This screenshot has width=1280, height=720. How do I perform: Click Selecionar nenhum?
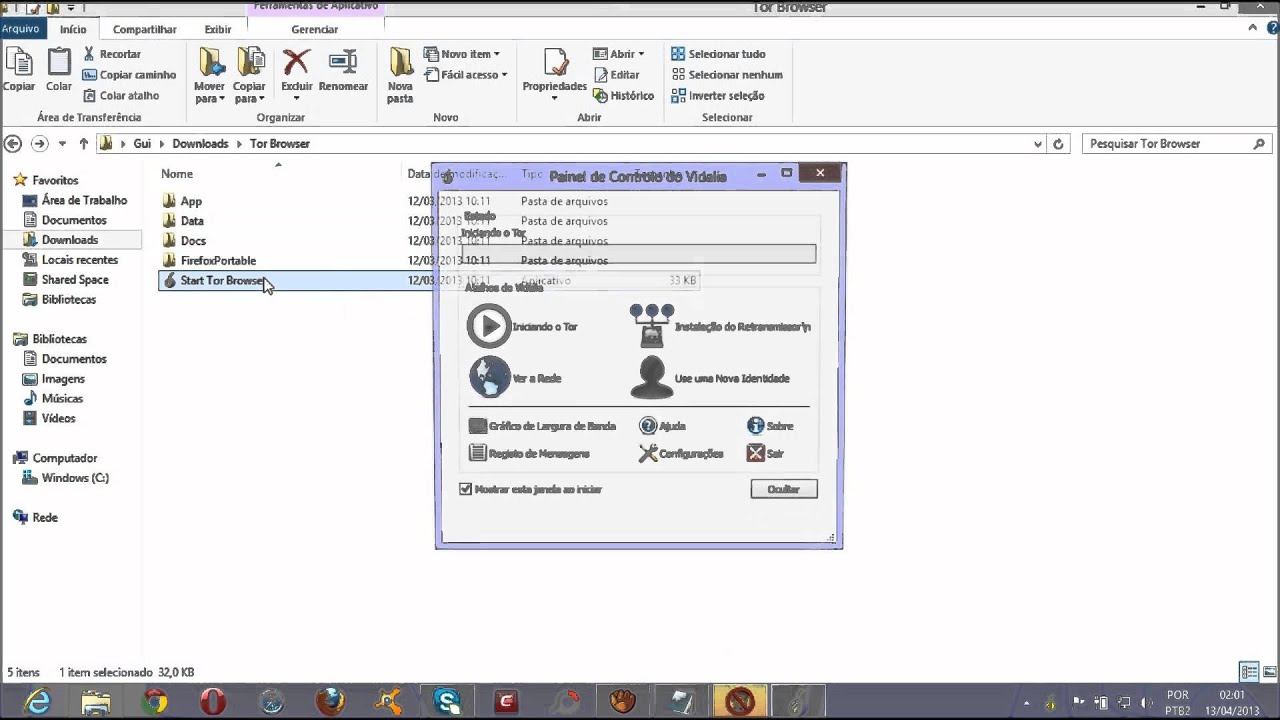pyautogui.click(x=727, y=75)
